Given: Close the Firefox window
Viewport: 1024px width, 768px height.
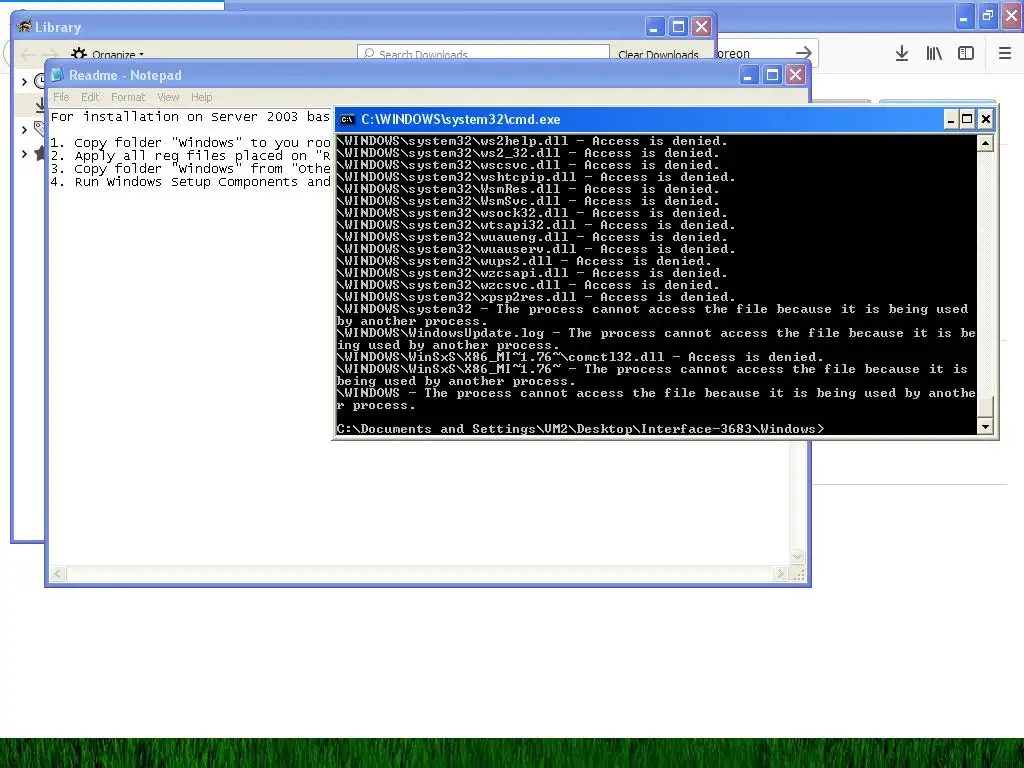Looking at the screenshot, I should coord(1012,16).
